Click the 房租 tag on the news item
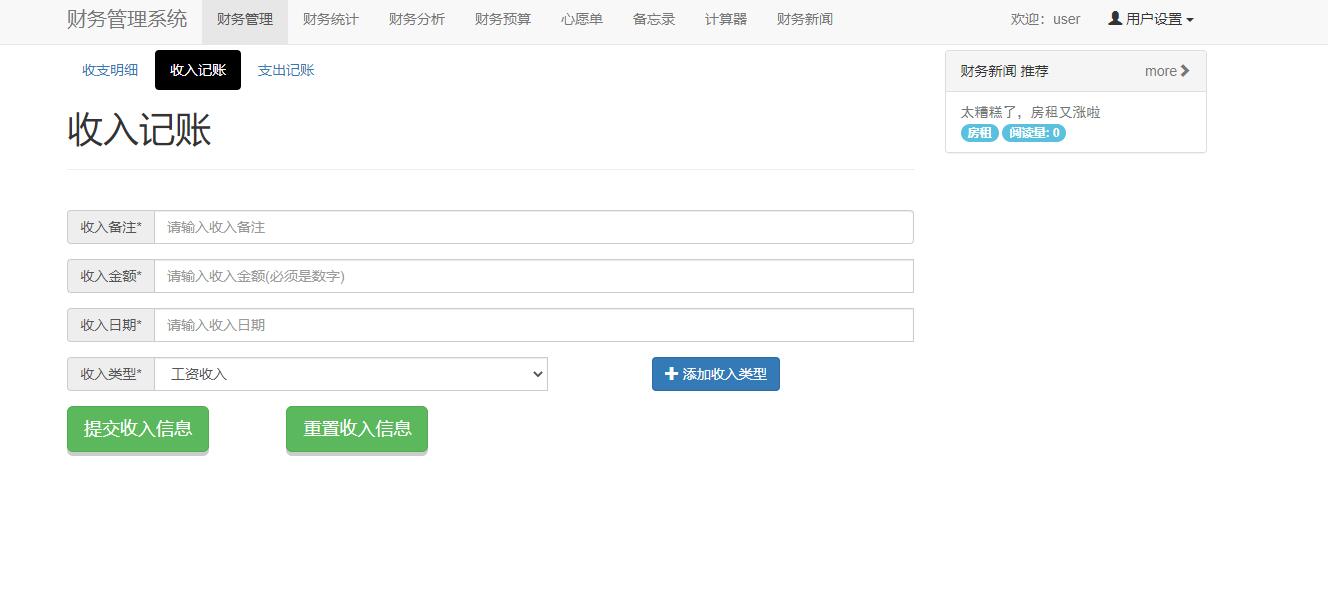Image resolution: width=1328 pixels, height=605 pixels. click(x=977, y=133)
